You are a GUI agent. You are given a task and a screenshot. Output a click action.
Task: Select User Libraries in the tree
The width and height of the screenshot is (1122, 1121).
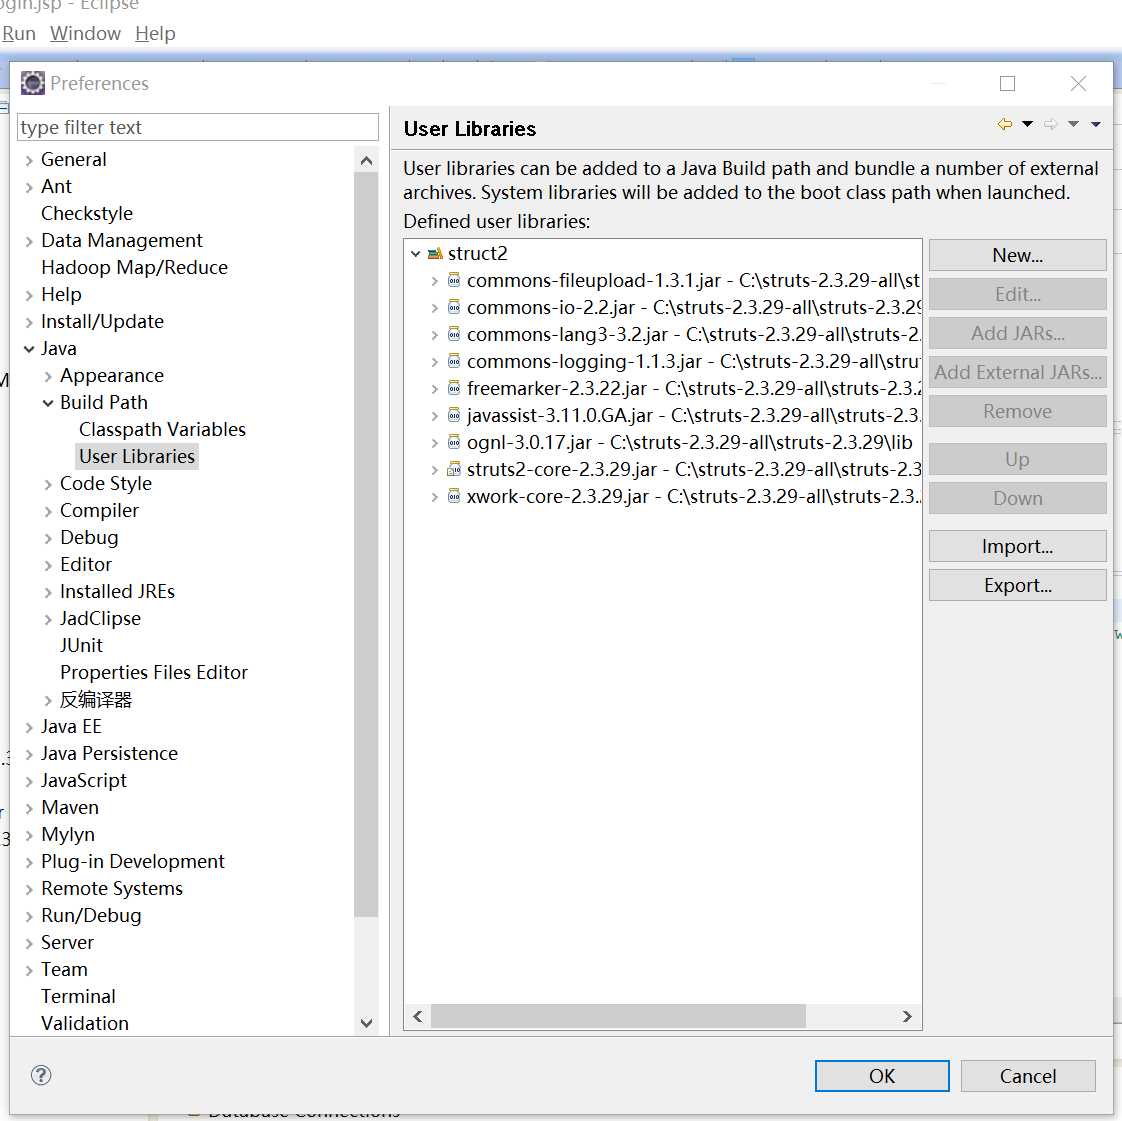(137, 456)
